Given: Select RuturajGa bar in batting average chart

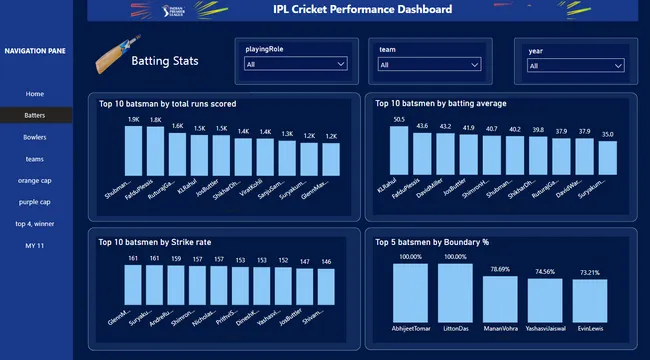Looking at the screenshot, I should pos(561,157).
